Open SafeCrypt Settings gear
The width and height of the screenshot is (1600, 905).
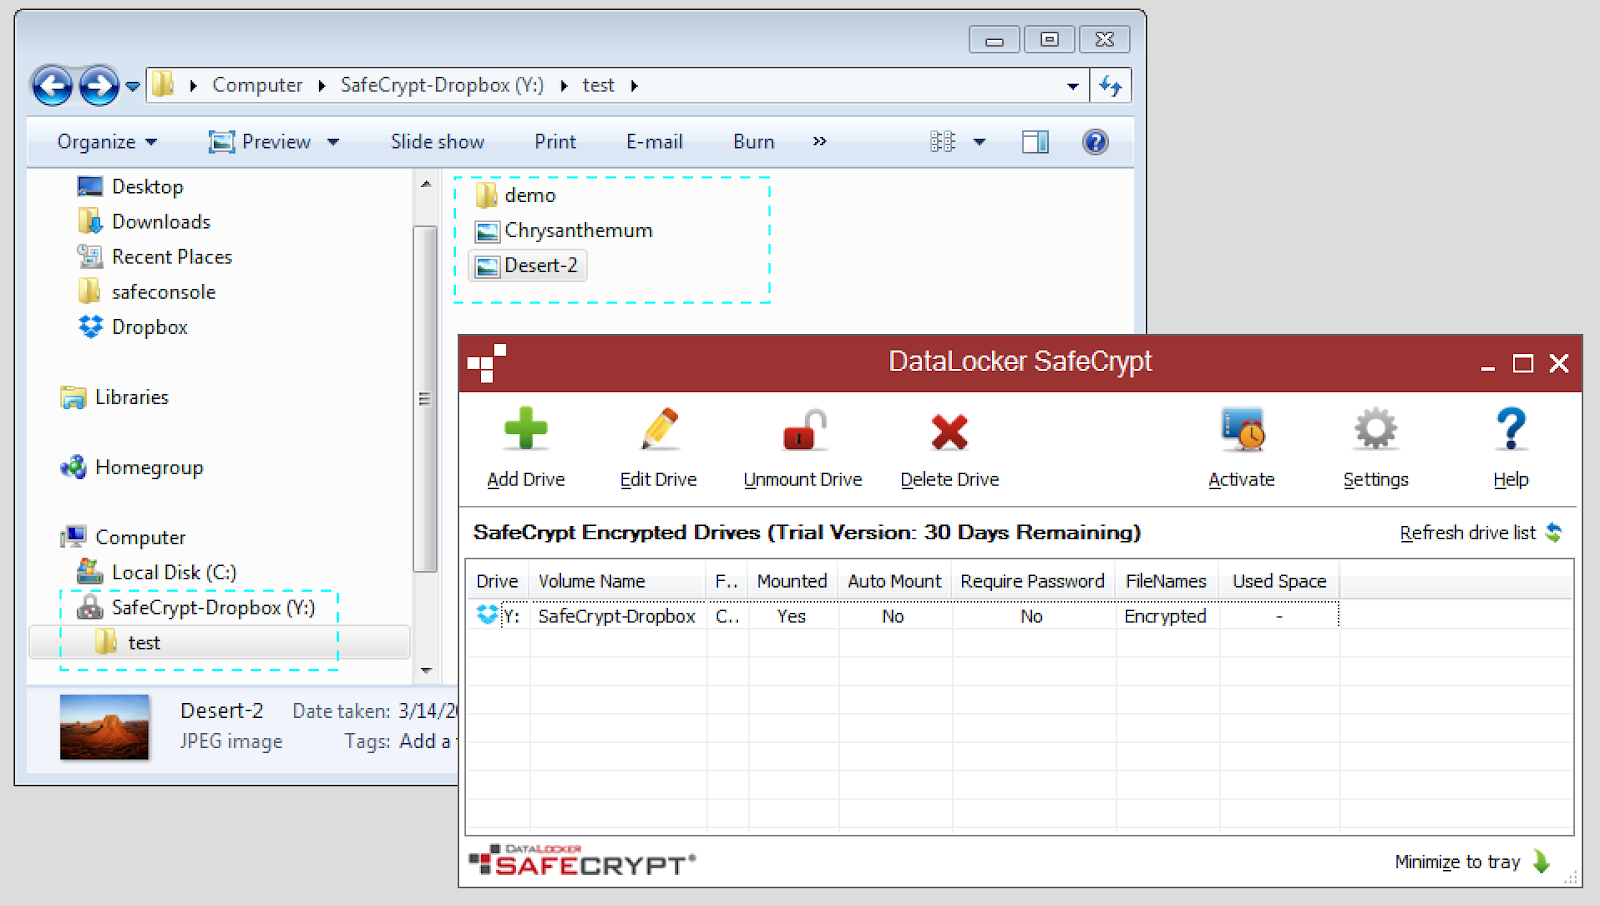1376,430
